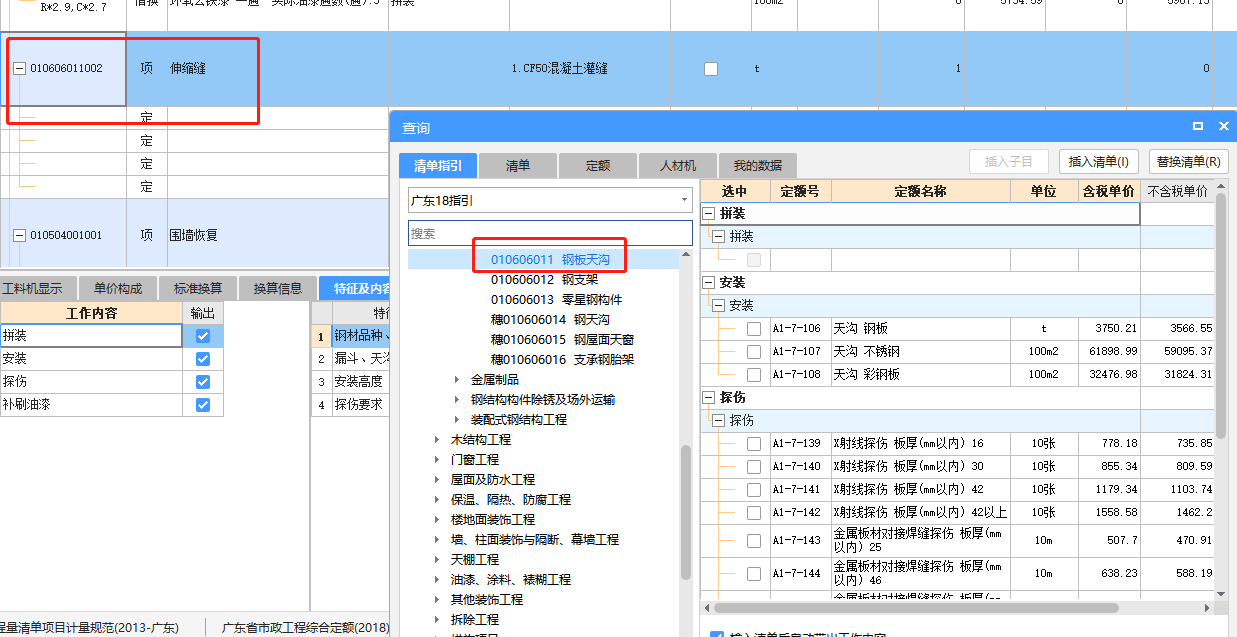Uncheck output for 安装 work content
This screenshot has height=637, width=1237.
click(x=204, y=359)
